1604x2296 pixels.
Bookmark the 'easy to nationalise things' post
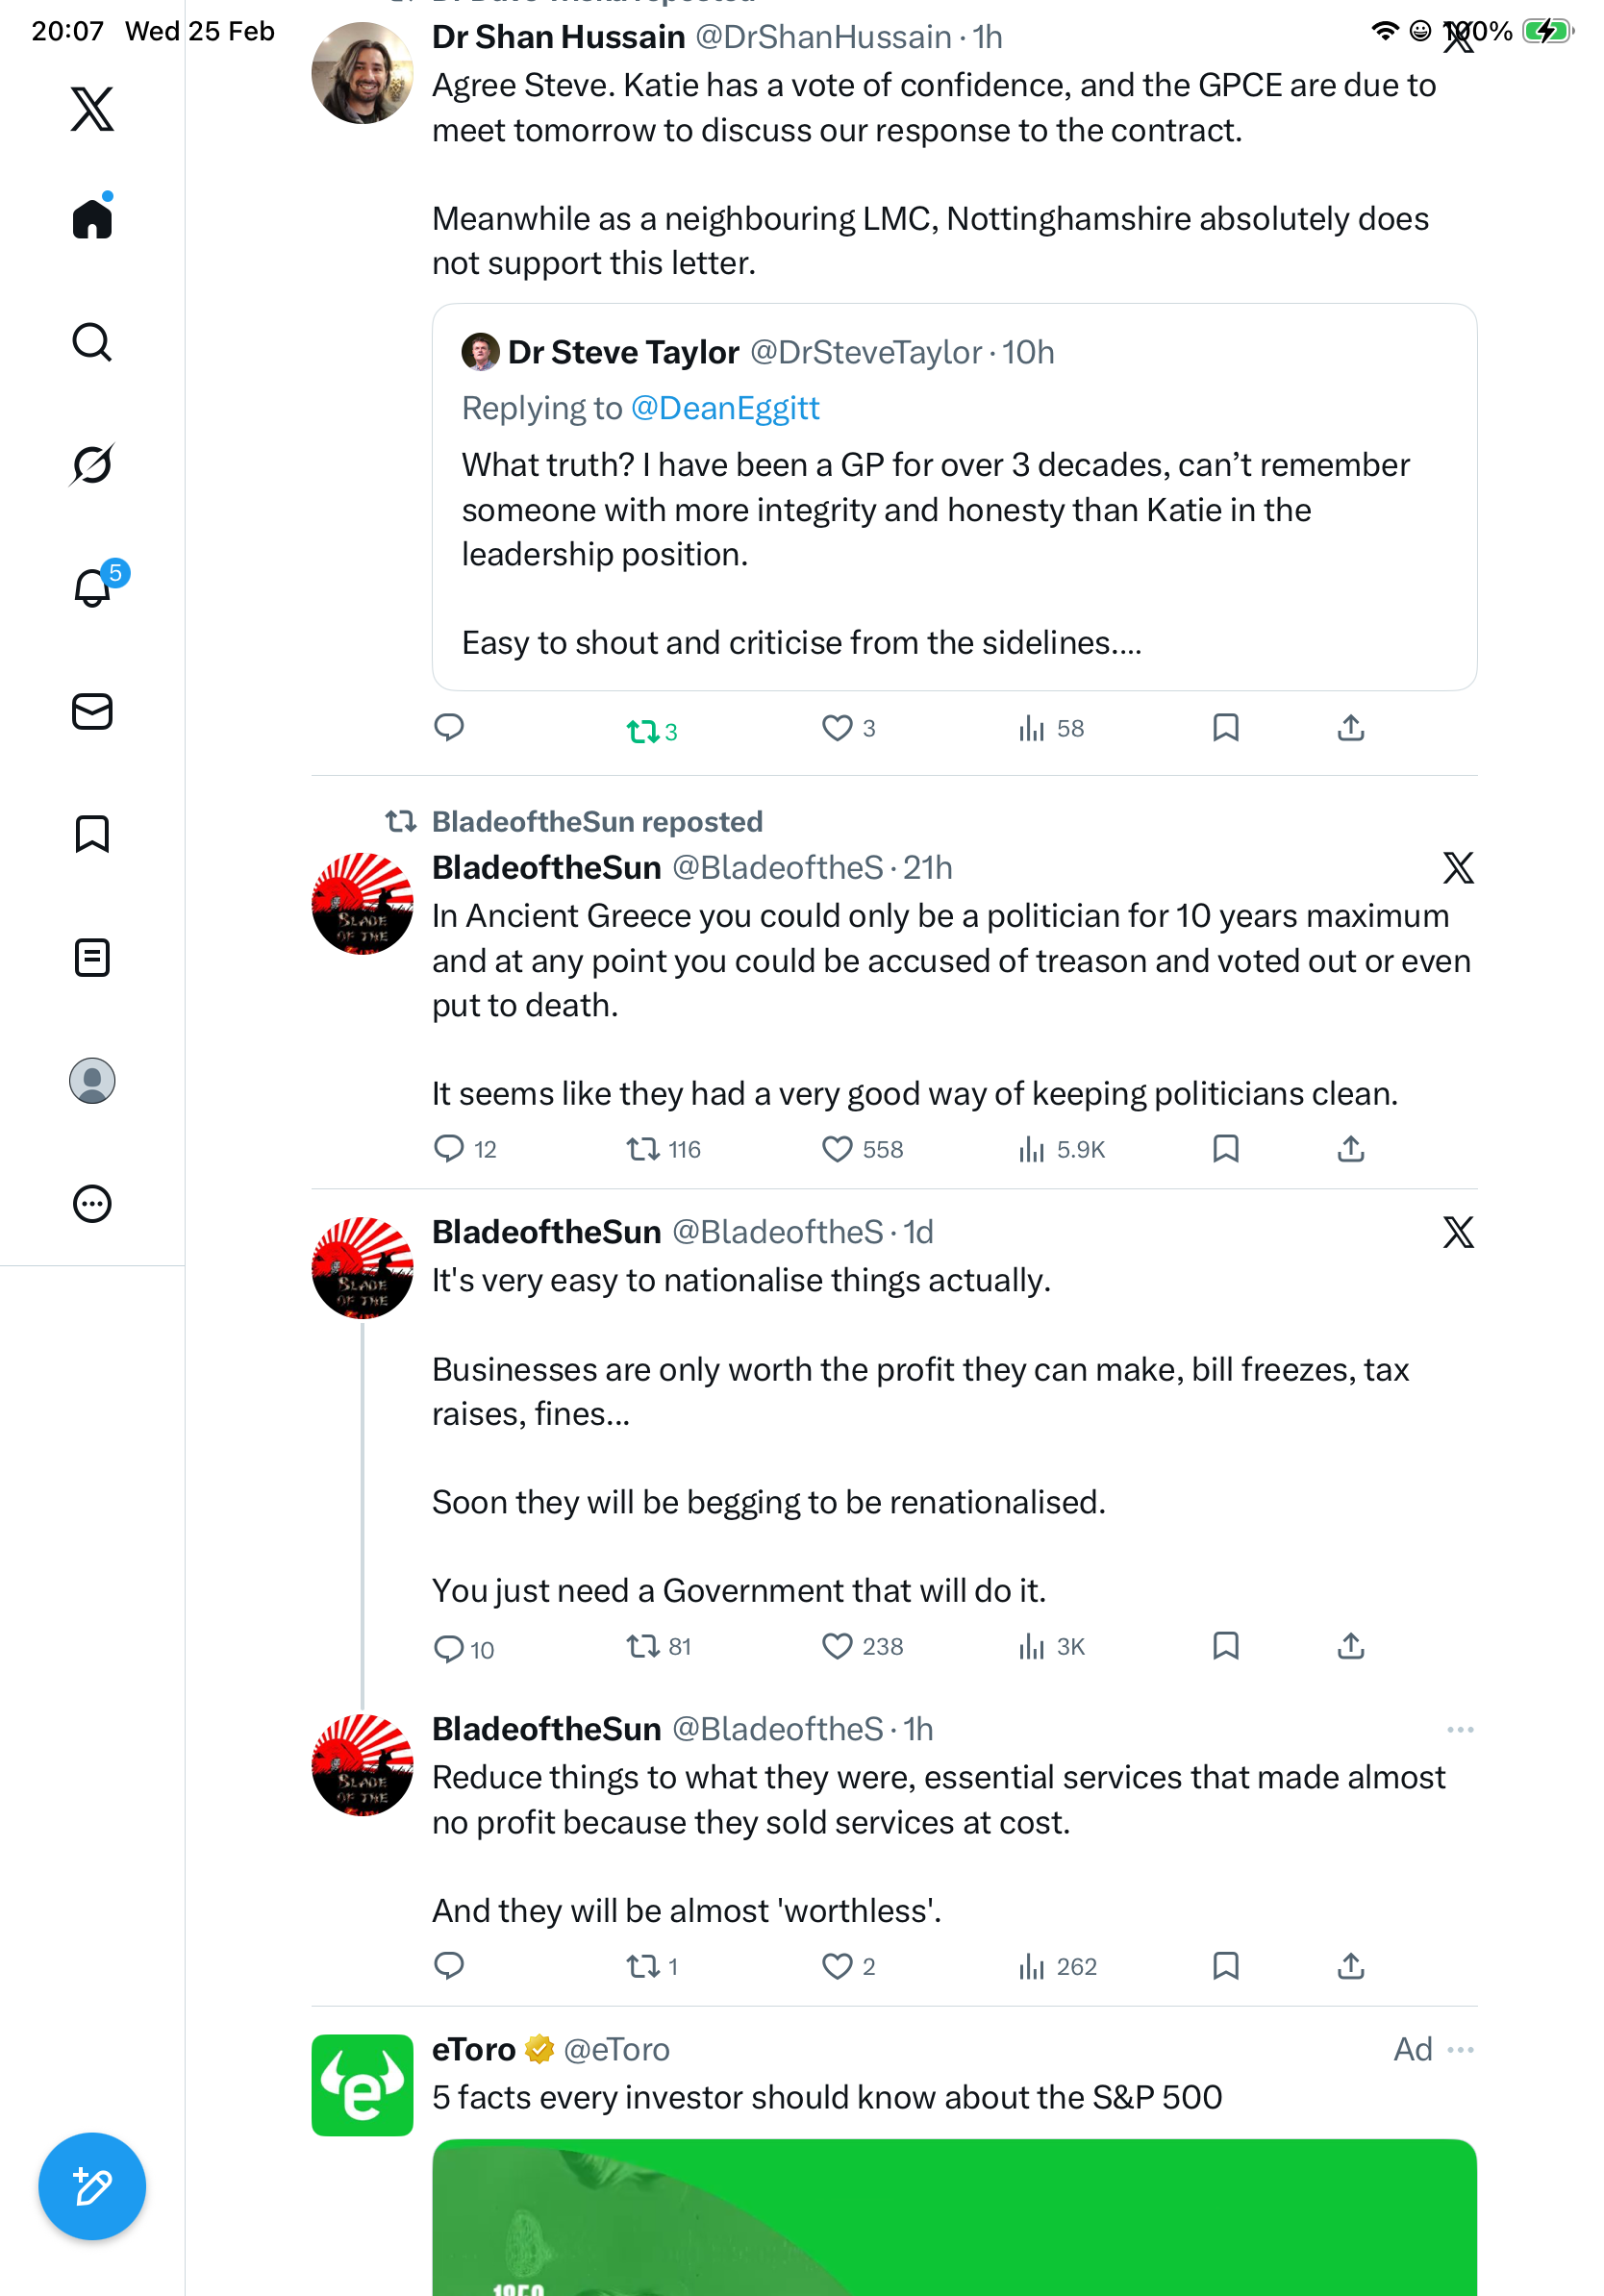pyautogui.click(x=1225, y=1646)
